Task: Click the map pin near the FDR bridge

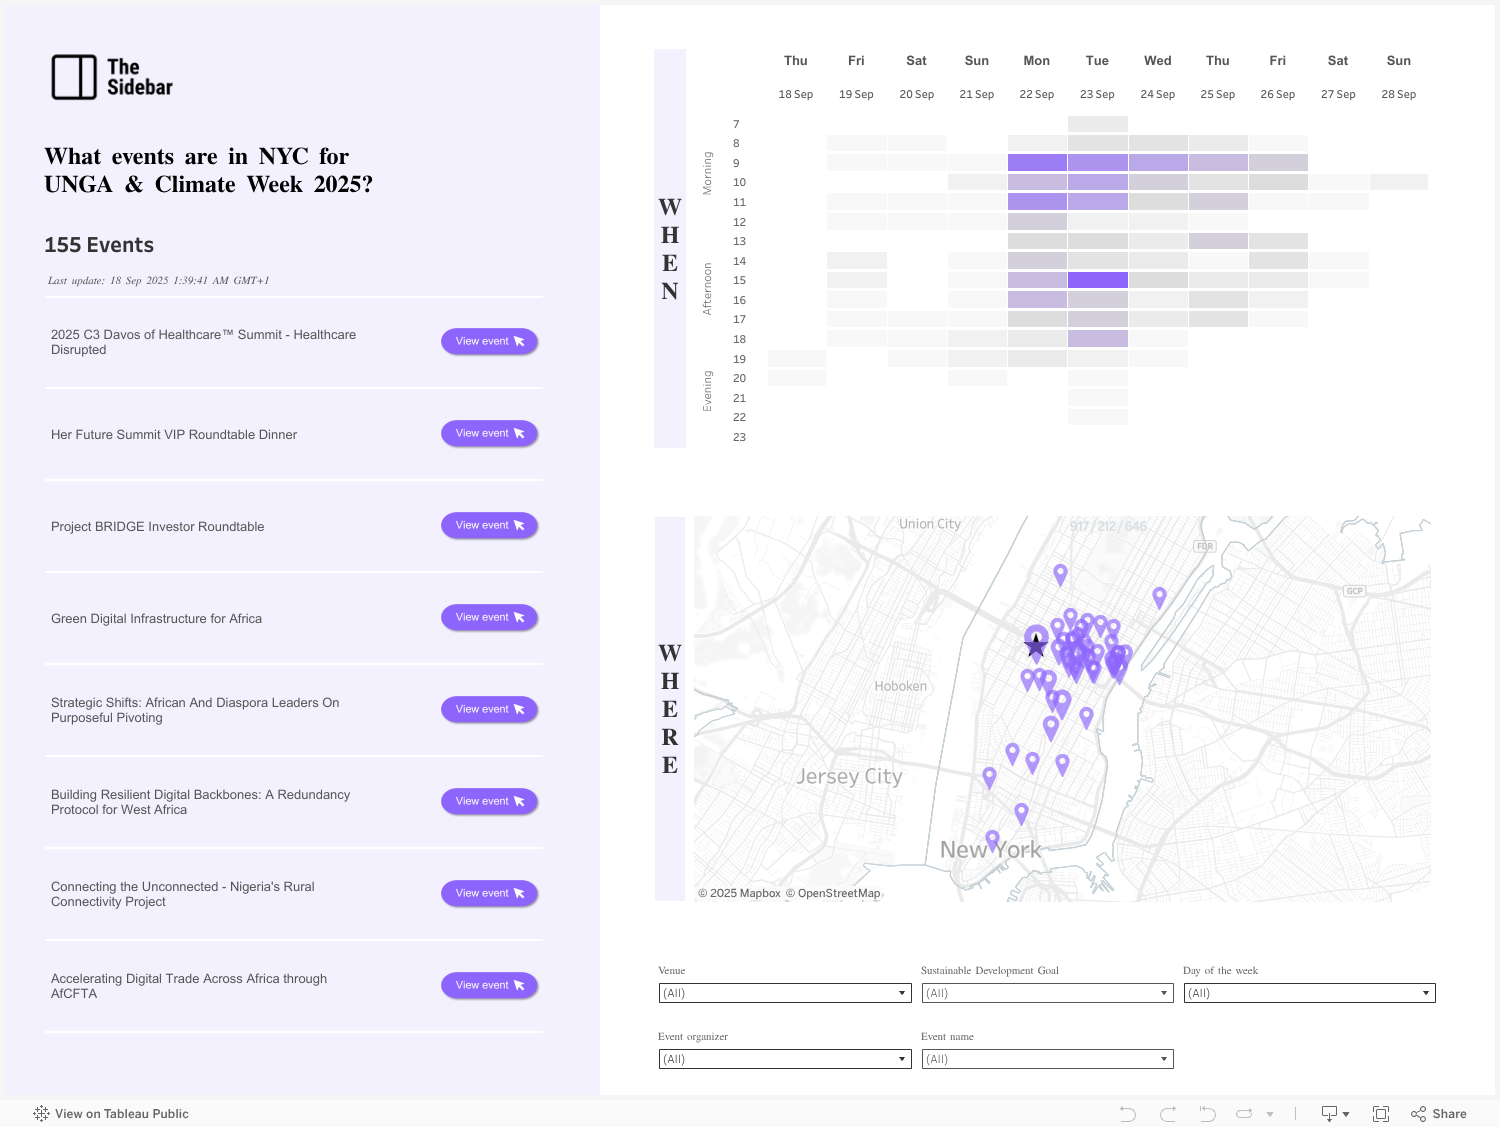Action: pyautogui.click(x=1159, y=597)
